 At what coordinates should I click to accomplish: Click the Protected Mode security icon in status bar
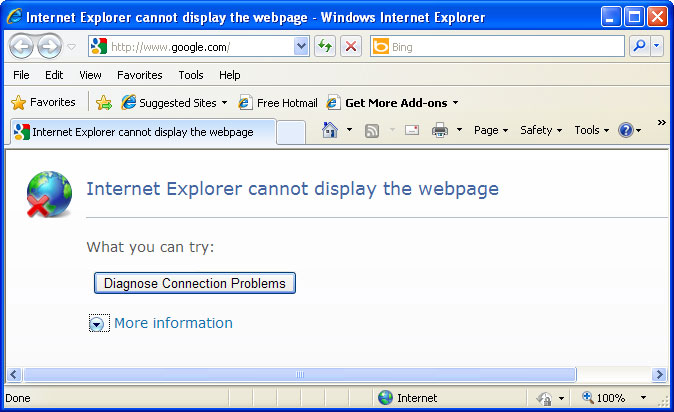(x=545, y=398)
